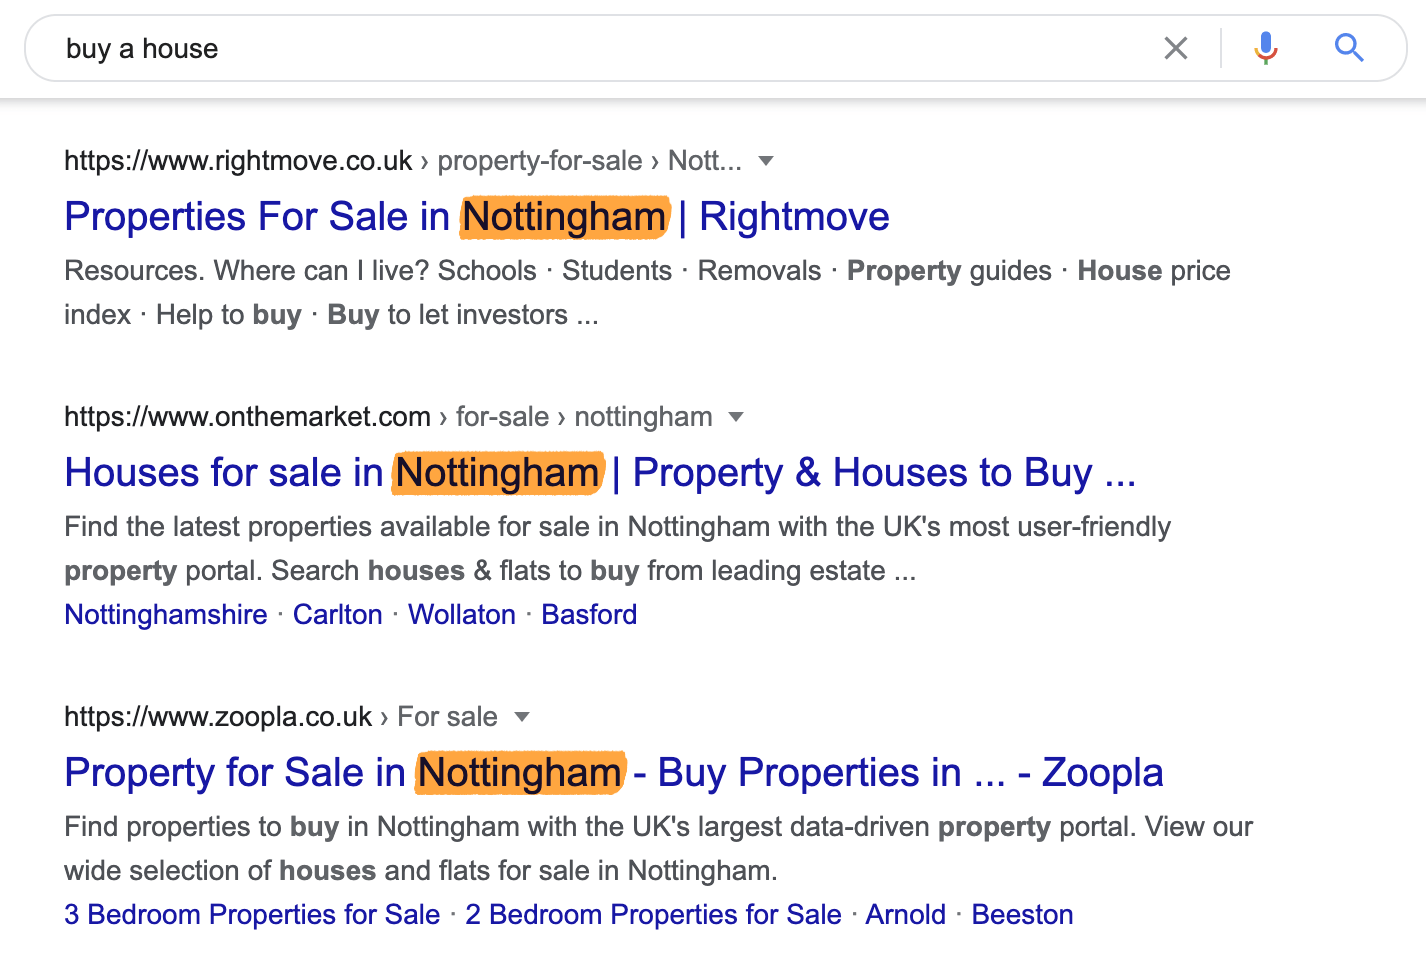The width and height of the screenshot is (1426, 962).
Task: Clear the search box with the X icon
Action: (x=1176, y=48)
